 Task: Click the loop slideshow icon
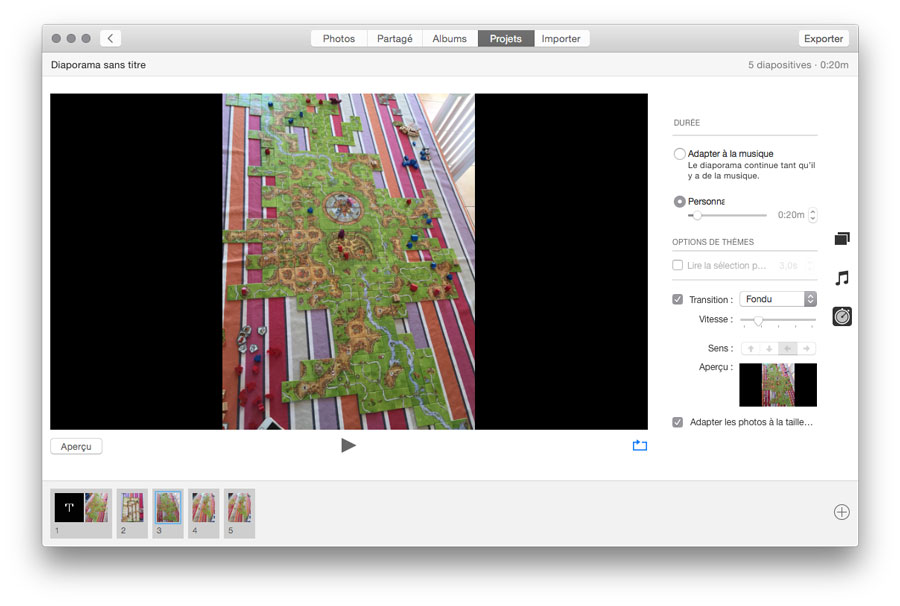coord(639,445)
